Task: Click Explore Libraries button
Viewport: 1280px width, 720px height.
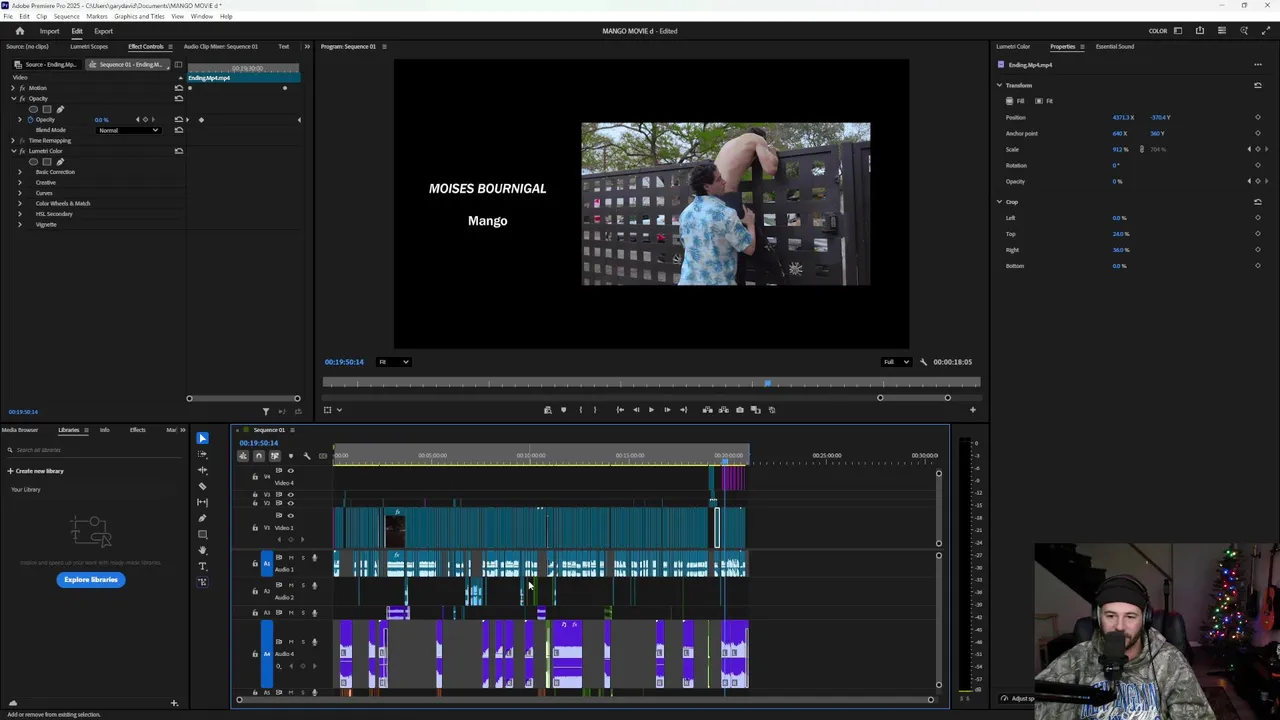Action: pos(91,580)
